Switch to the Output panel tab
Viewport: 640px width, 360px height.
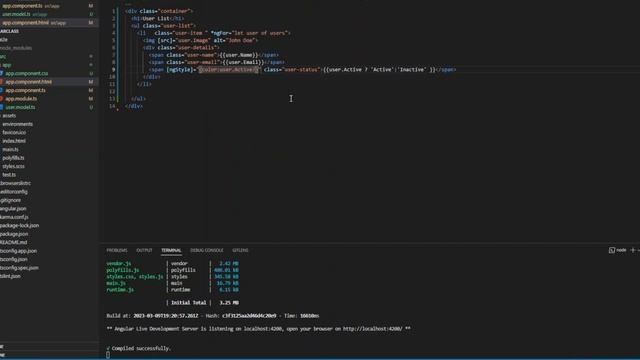point(144,250)
